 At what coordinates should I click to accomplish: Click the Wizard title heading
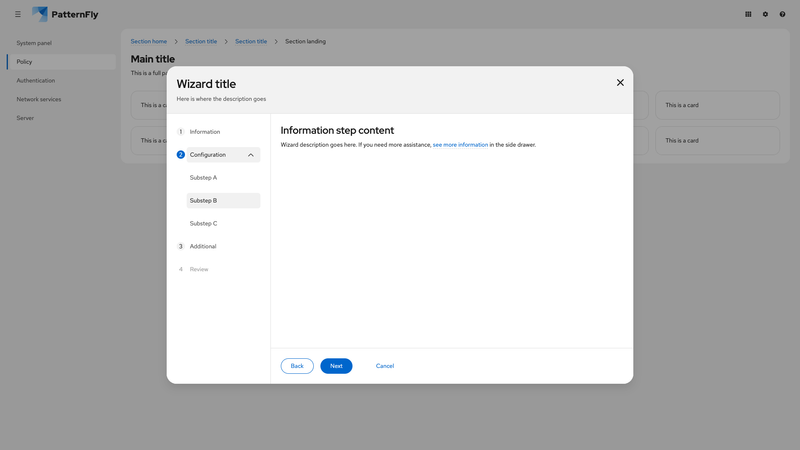(206, 84)
